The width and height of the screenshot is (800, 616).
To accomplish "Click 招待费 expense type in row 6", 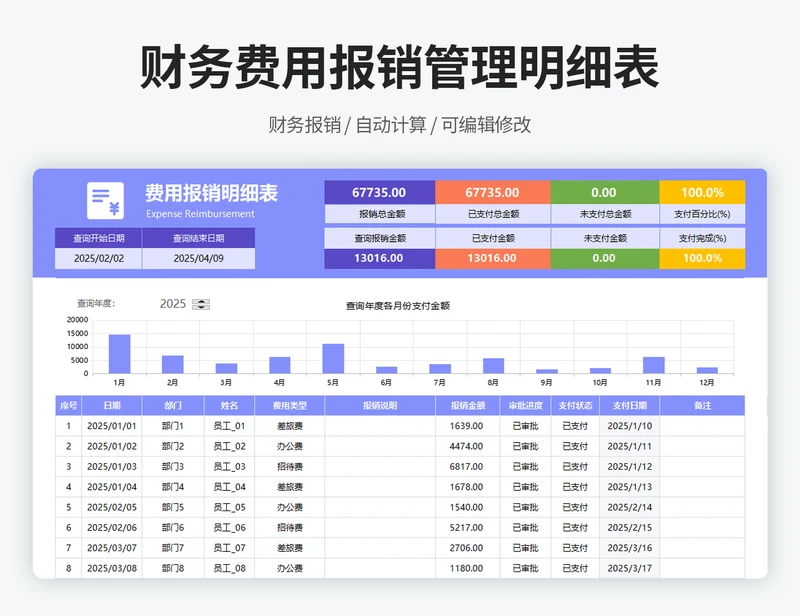I will coord(289,528).
